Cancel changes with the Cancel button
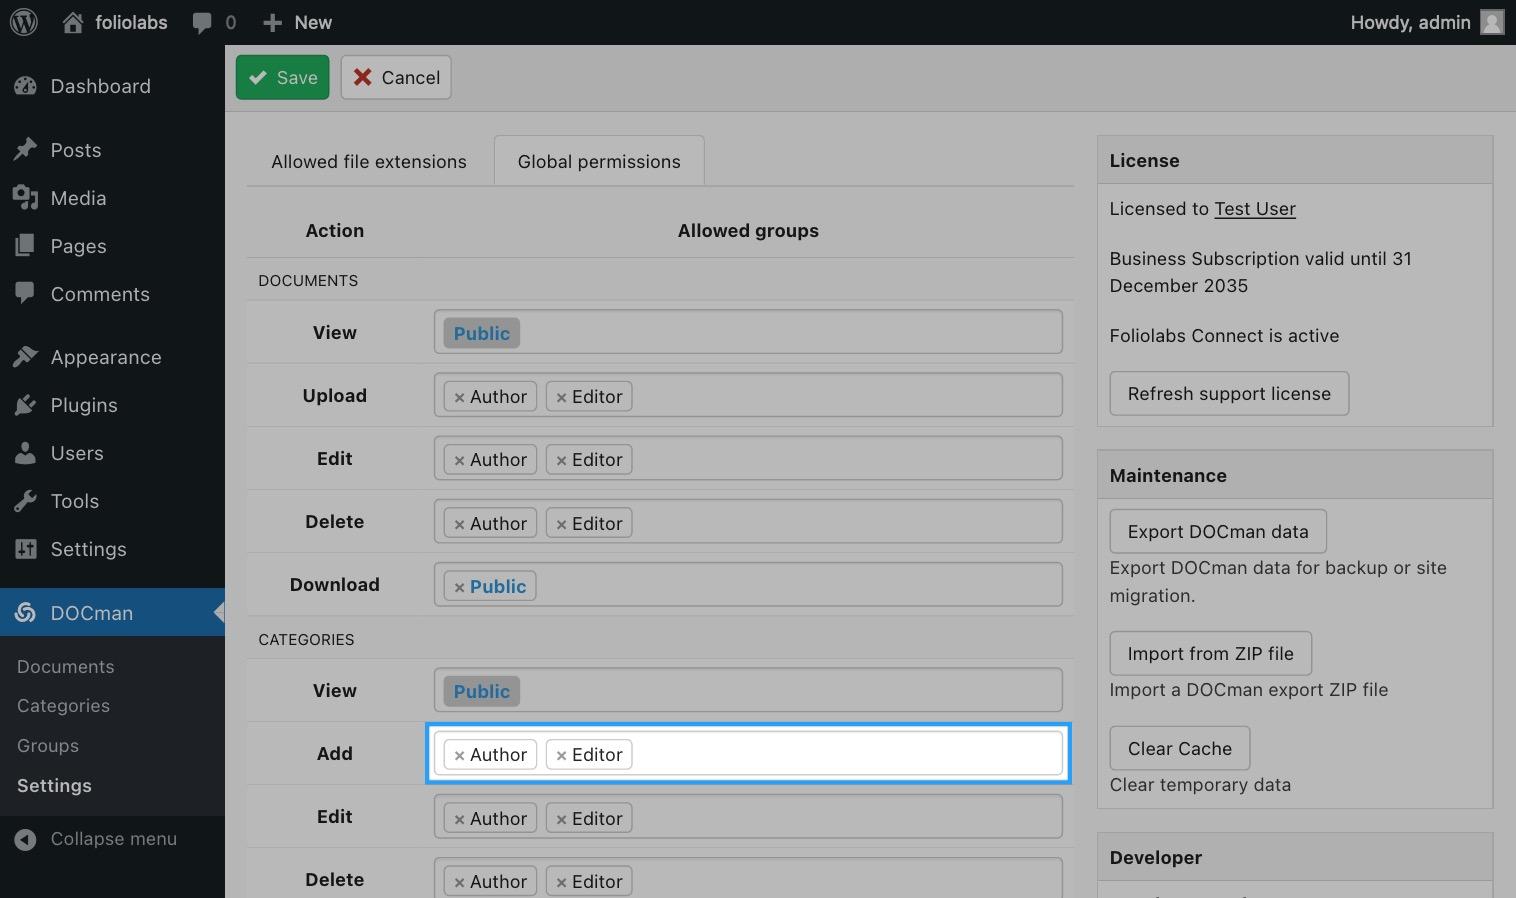This screenshot has width=1516, height=898. pos(396,77)
